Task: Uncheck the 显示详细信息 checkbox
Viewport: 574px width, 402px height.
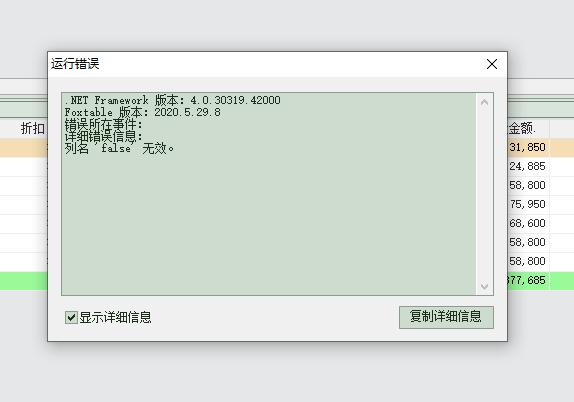Action: point(71,317)
